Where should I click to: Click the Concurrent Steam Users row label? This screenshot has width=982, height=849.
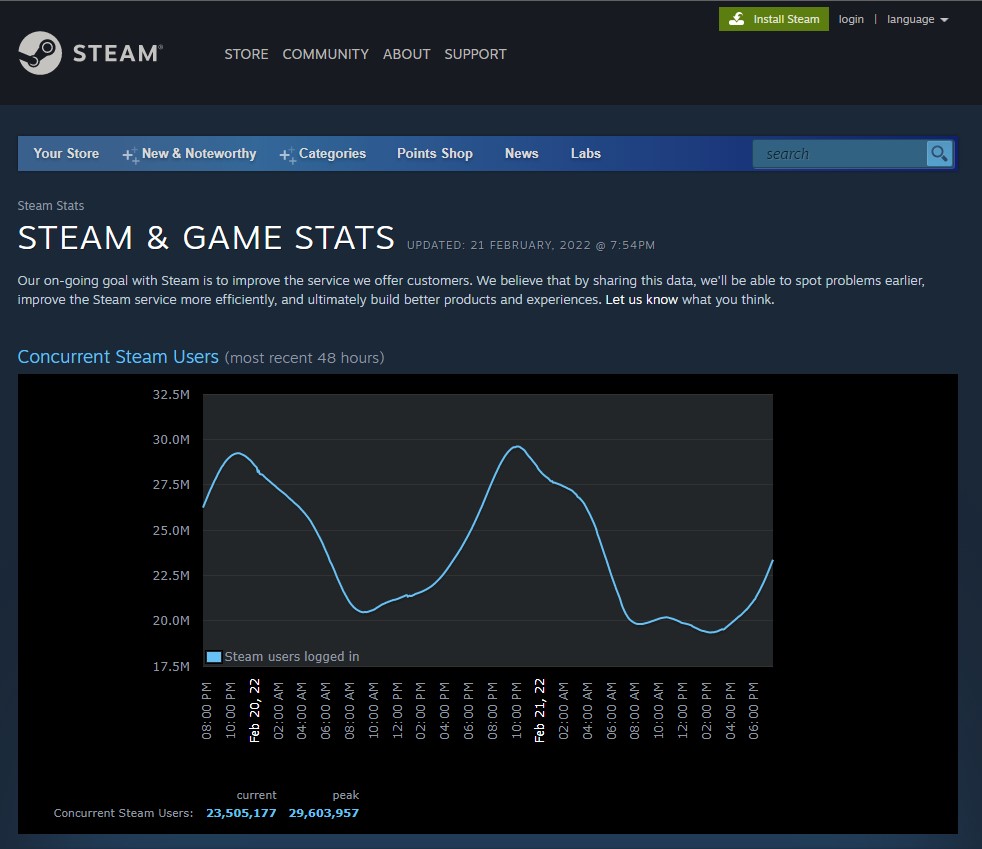pos(123,813)
